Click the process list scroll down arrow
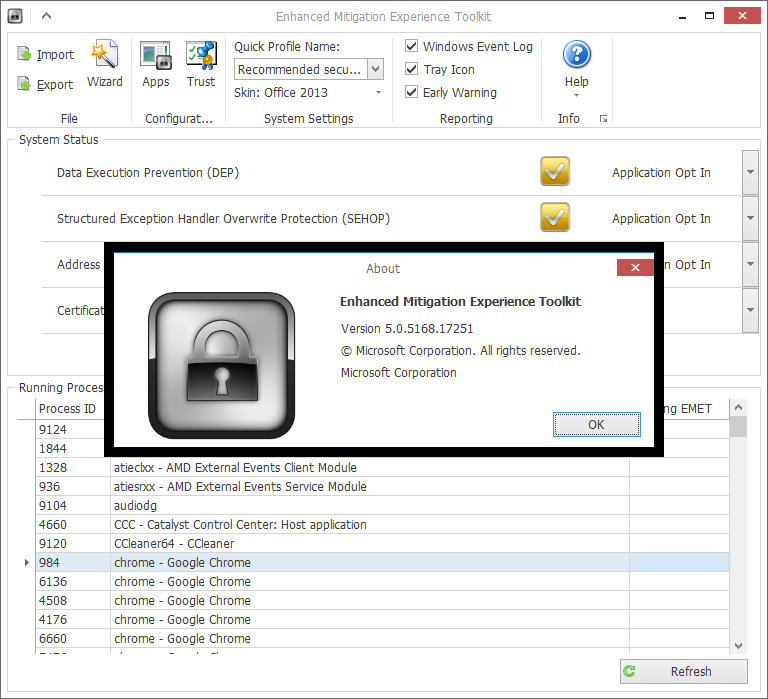Image resolution: width=768 pixels, height=699 pixels. [739, 646]
